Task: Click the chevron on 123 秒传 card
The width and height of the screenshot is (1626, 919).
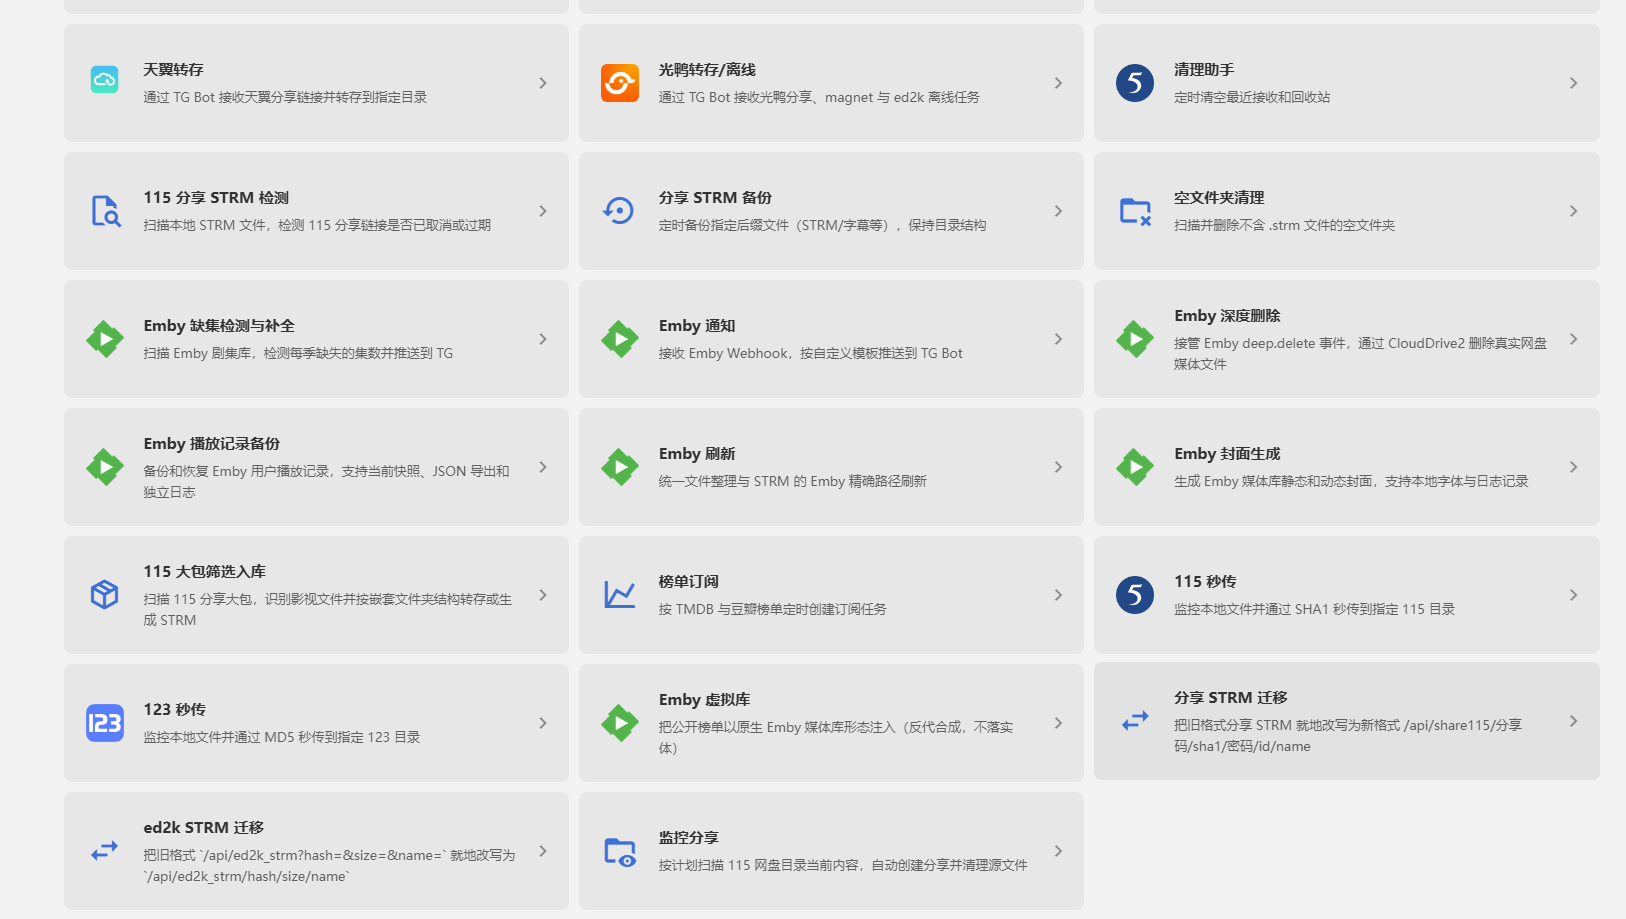Action: pyautogui.click(x=543, y=723)
